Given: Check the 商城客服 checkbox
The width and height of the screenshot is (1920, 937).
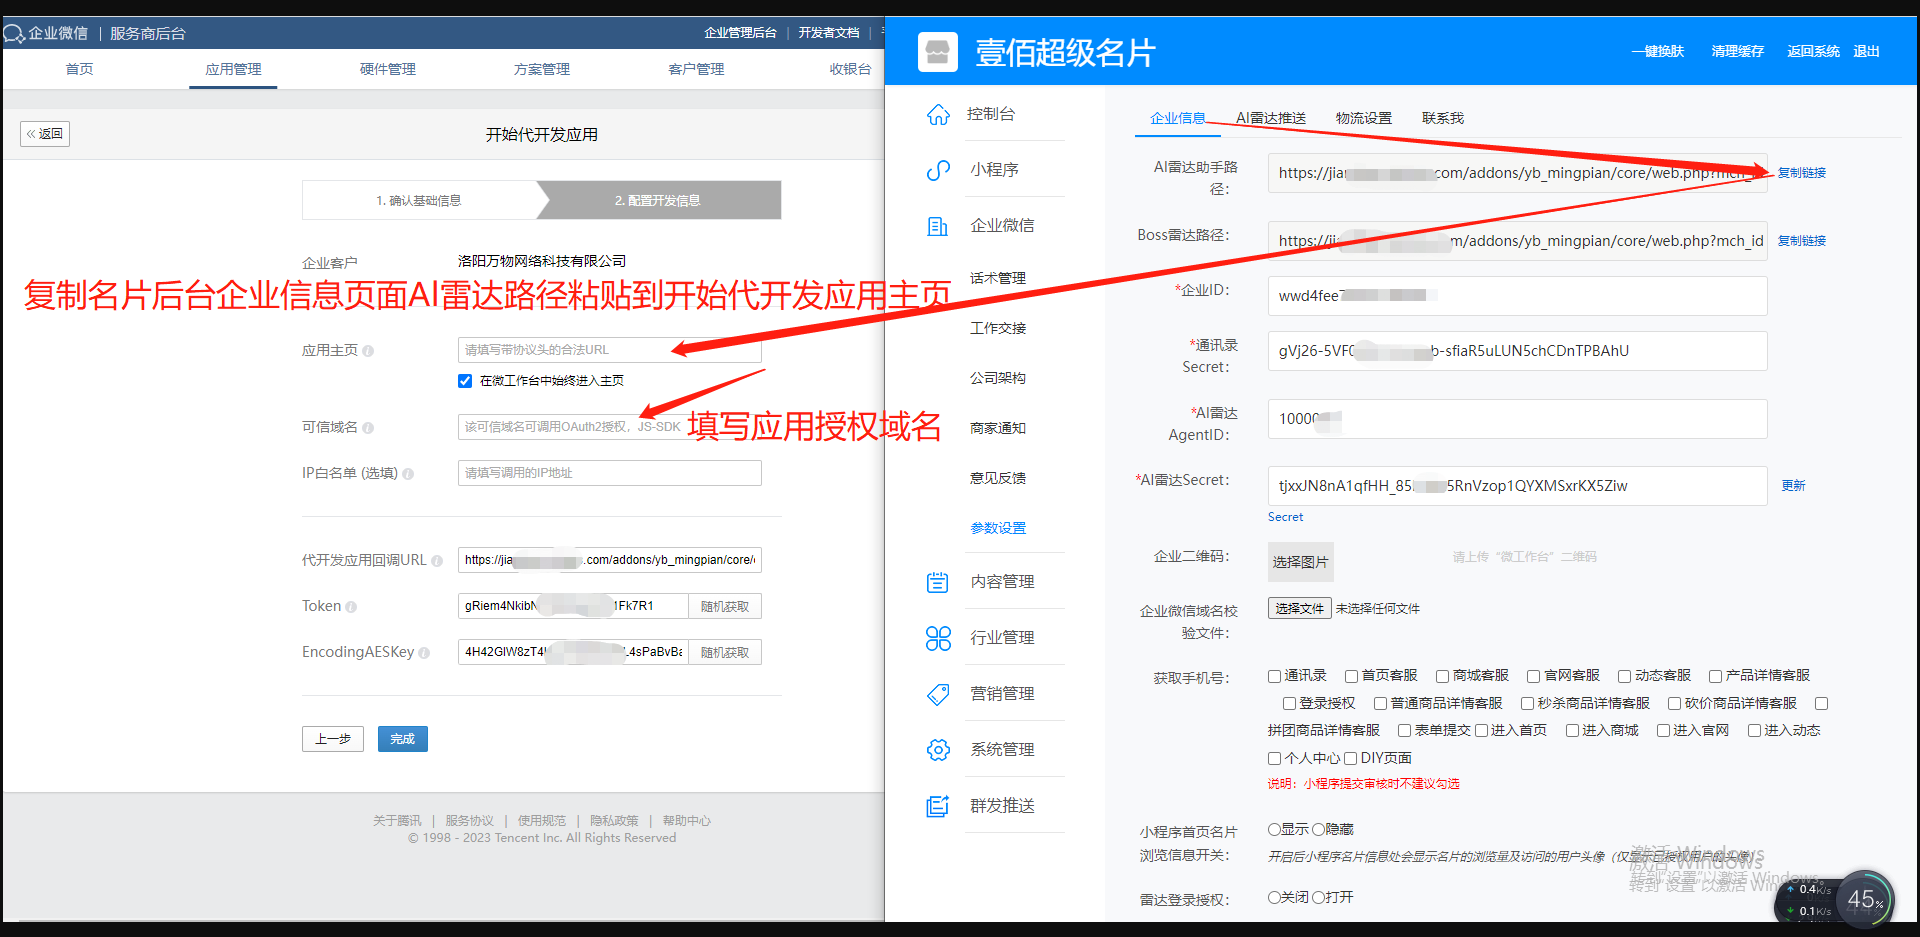Looking at the screenshot, I should (1442, 677).
